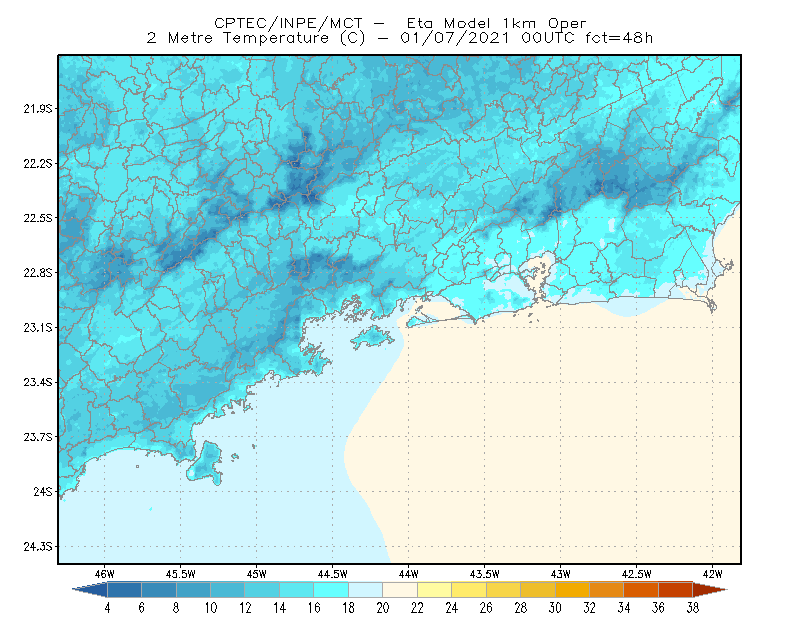This screenshot has width=800, height=618.
Task: Click the 44W longitude axis label
Action: click(408, 574)
